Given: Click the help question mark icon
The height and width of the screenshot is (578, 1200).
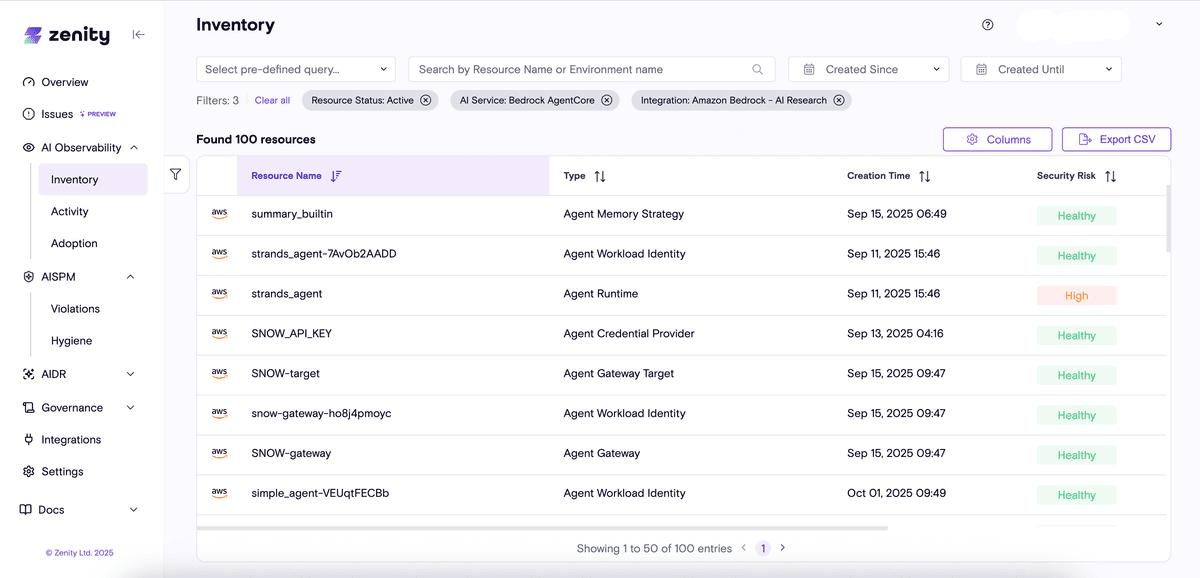Looking at the screenshot, I should (988, 25).
